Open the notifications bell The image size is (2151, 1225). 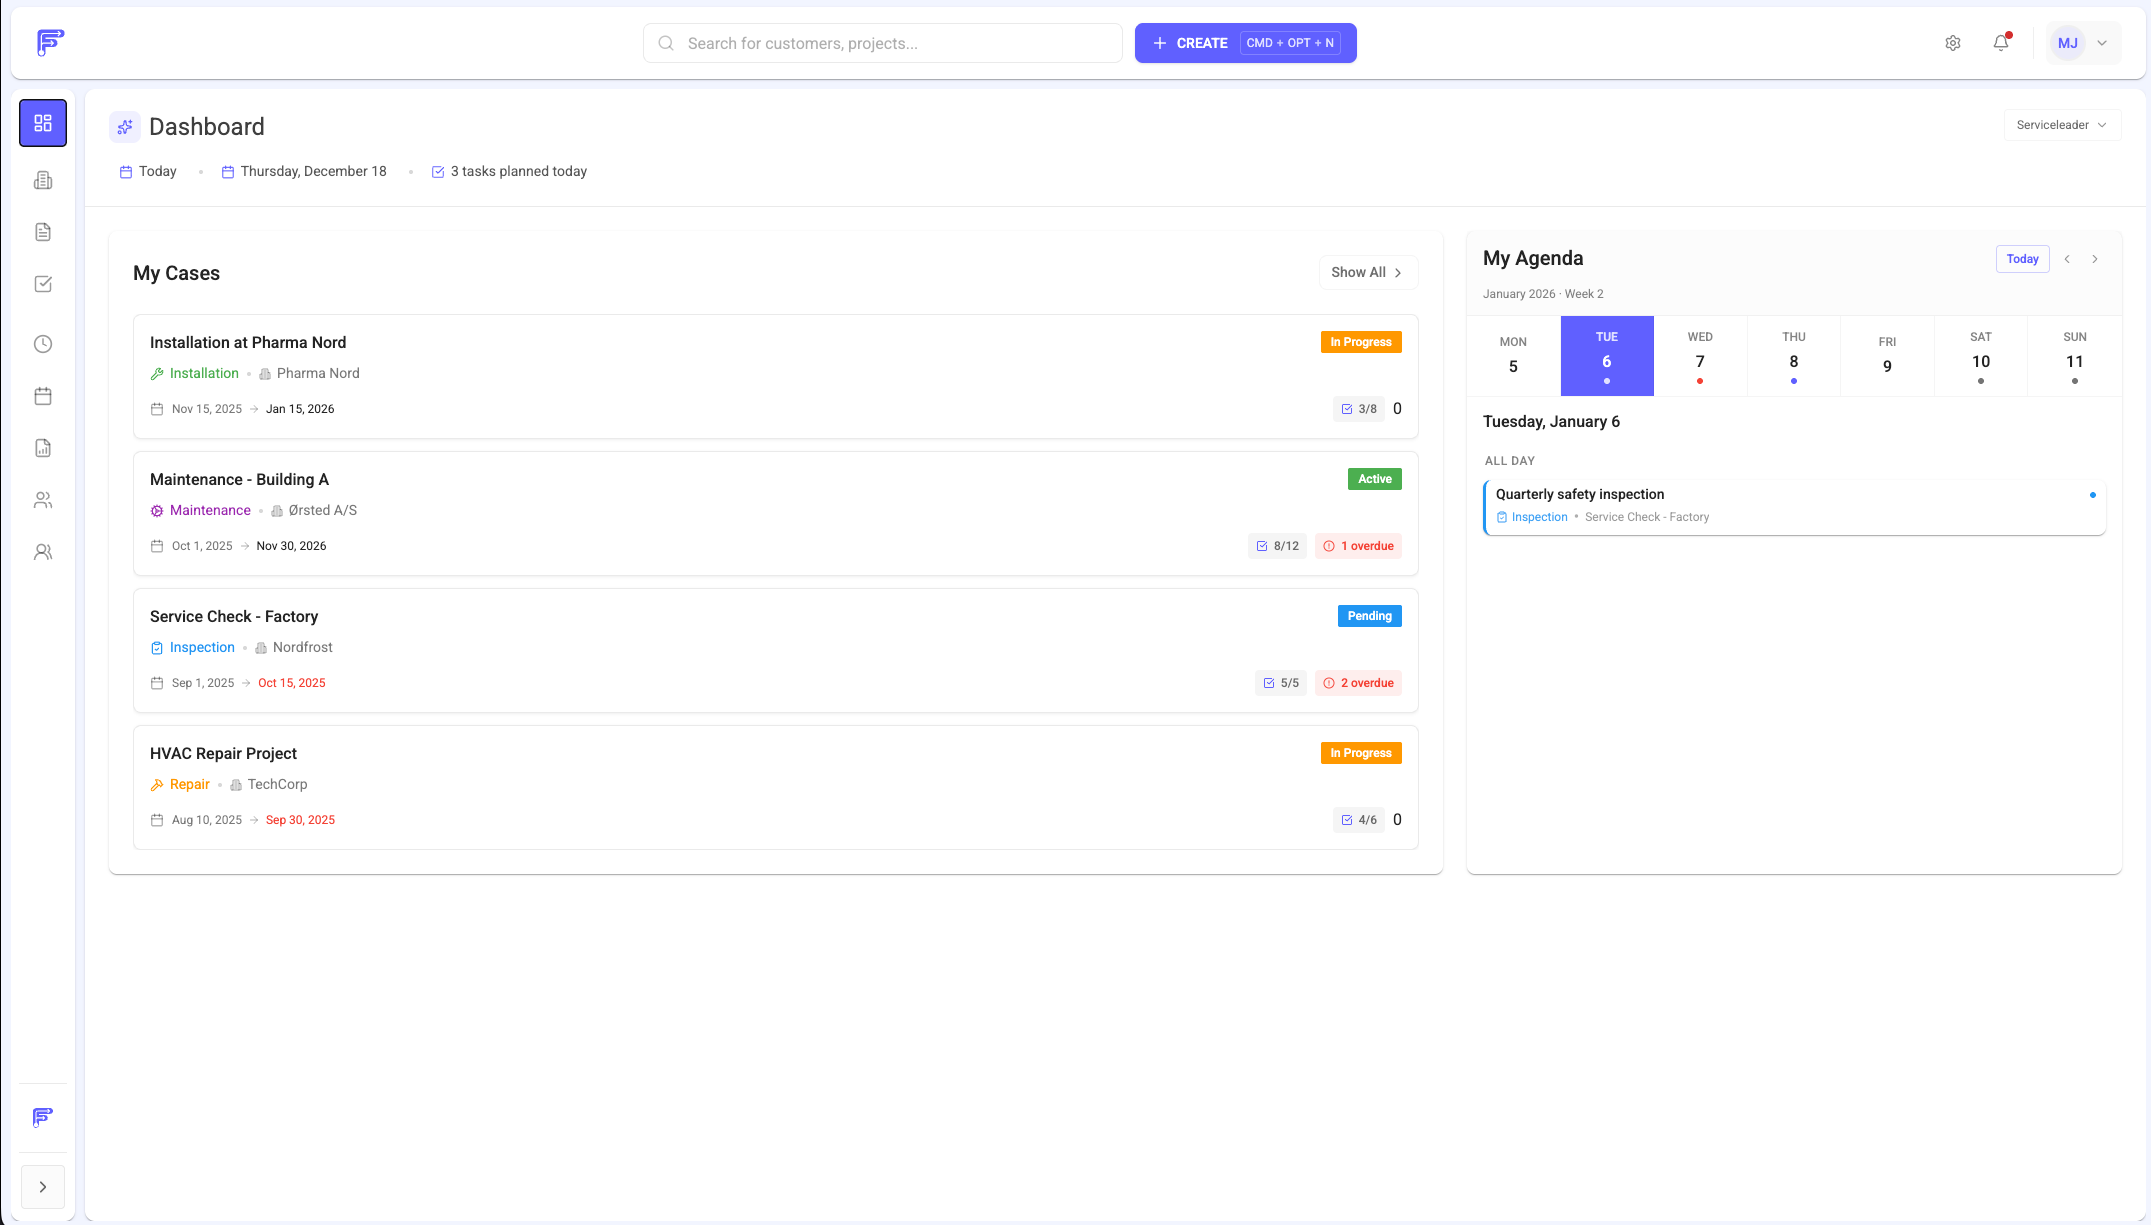click(x=2000, y=43)
